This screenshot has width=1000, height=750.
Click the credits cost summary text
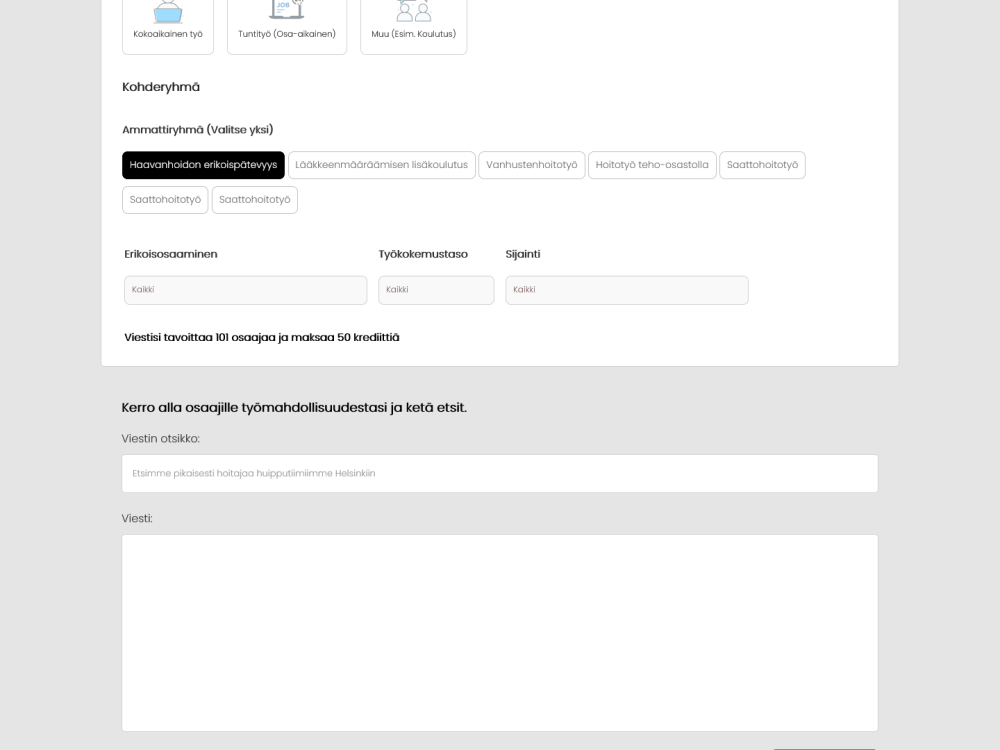click(260, 337)
